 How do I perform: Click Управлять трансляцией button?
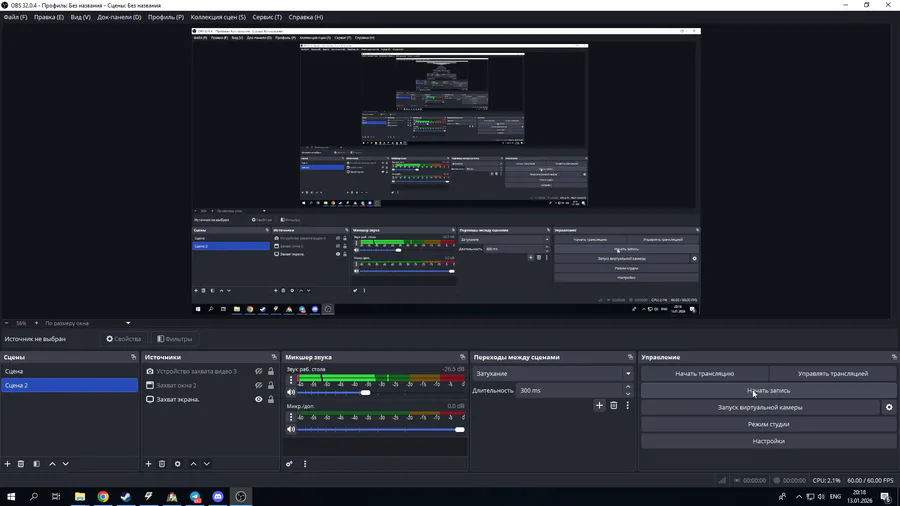point(833,373)
